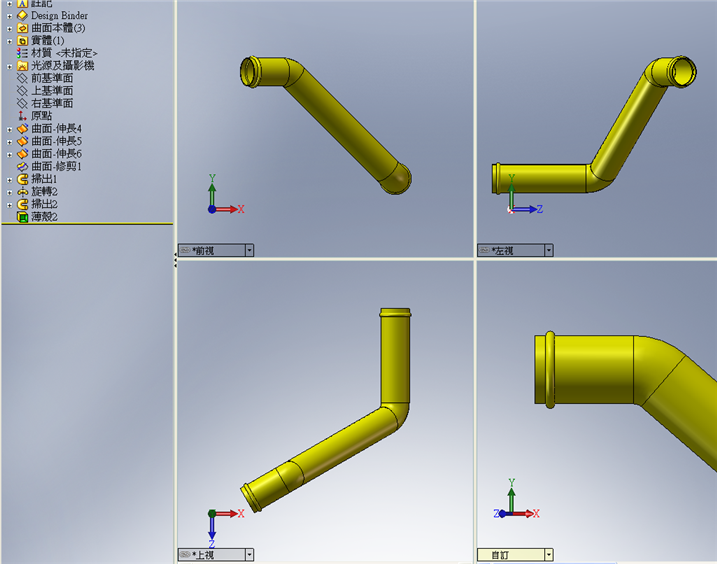
Task: Select the 曲面-修剪1 surface trim icon
Action: (22, 166)
